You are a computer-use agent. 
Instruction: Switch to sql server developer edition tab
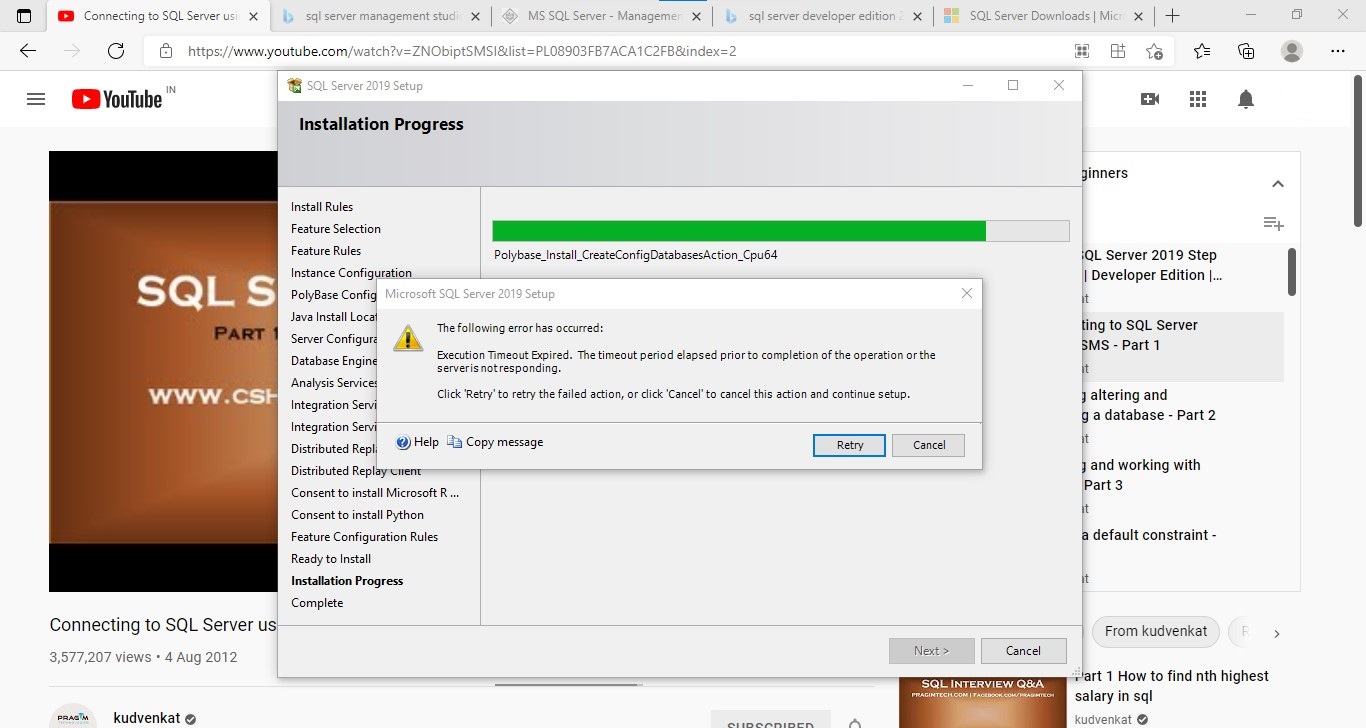tap(823, 16)
